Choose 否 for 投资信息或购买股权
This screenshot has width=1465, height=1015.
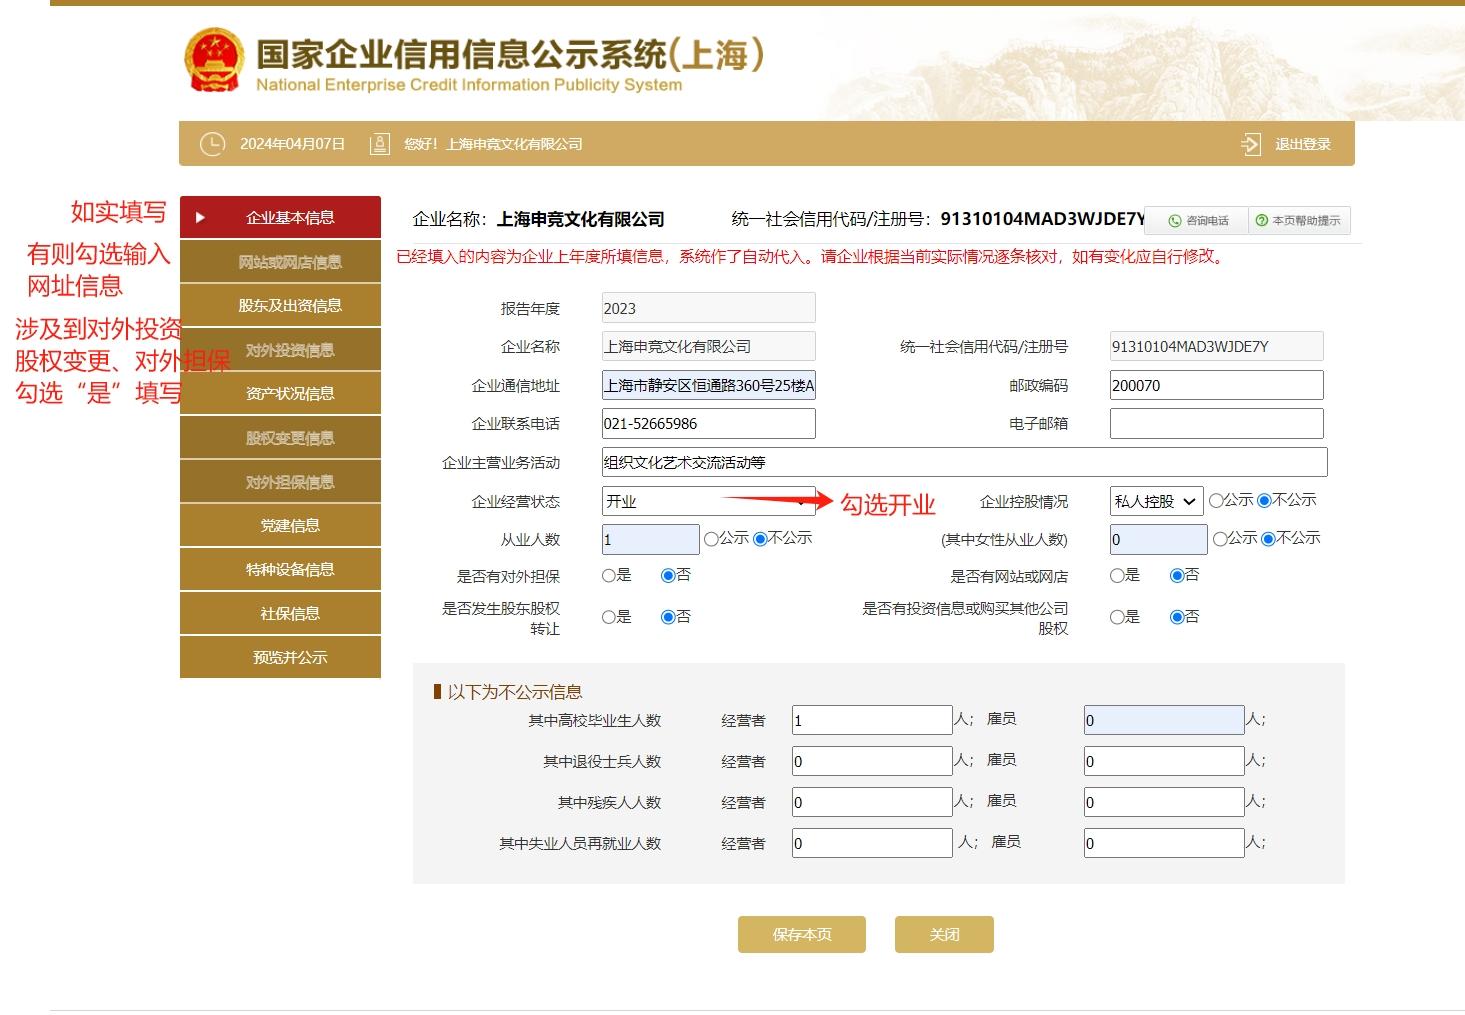pos(1177,617)
